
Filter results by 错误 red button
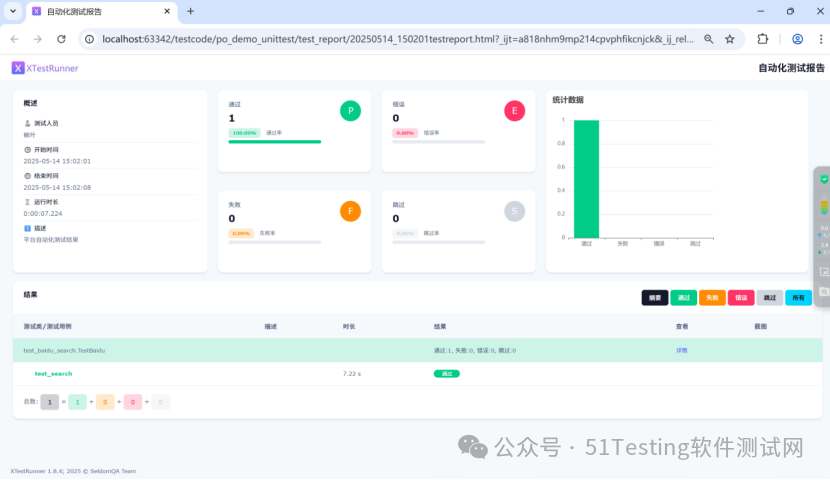tap(741, 298)
